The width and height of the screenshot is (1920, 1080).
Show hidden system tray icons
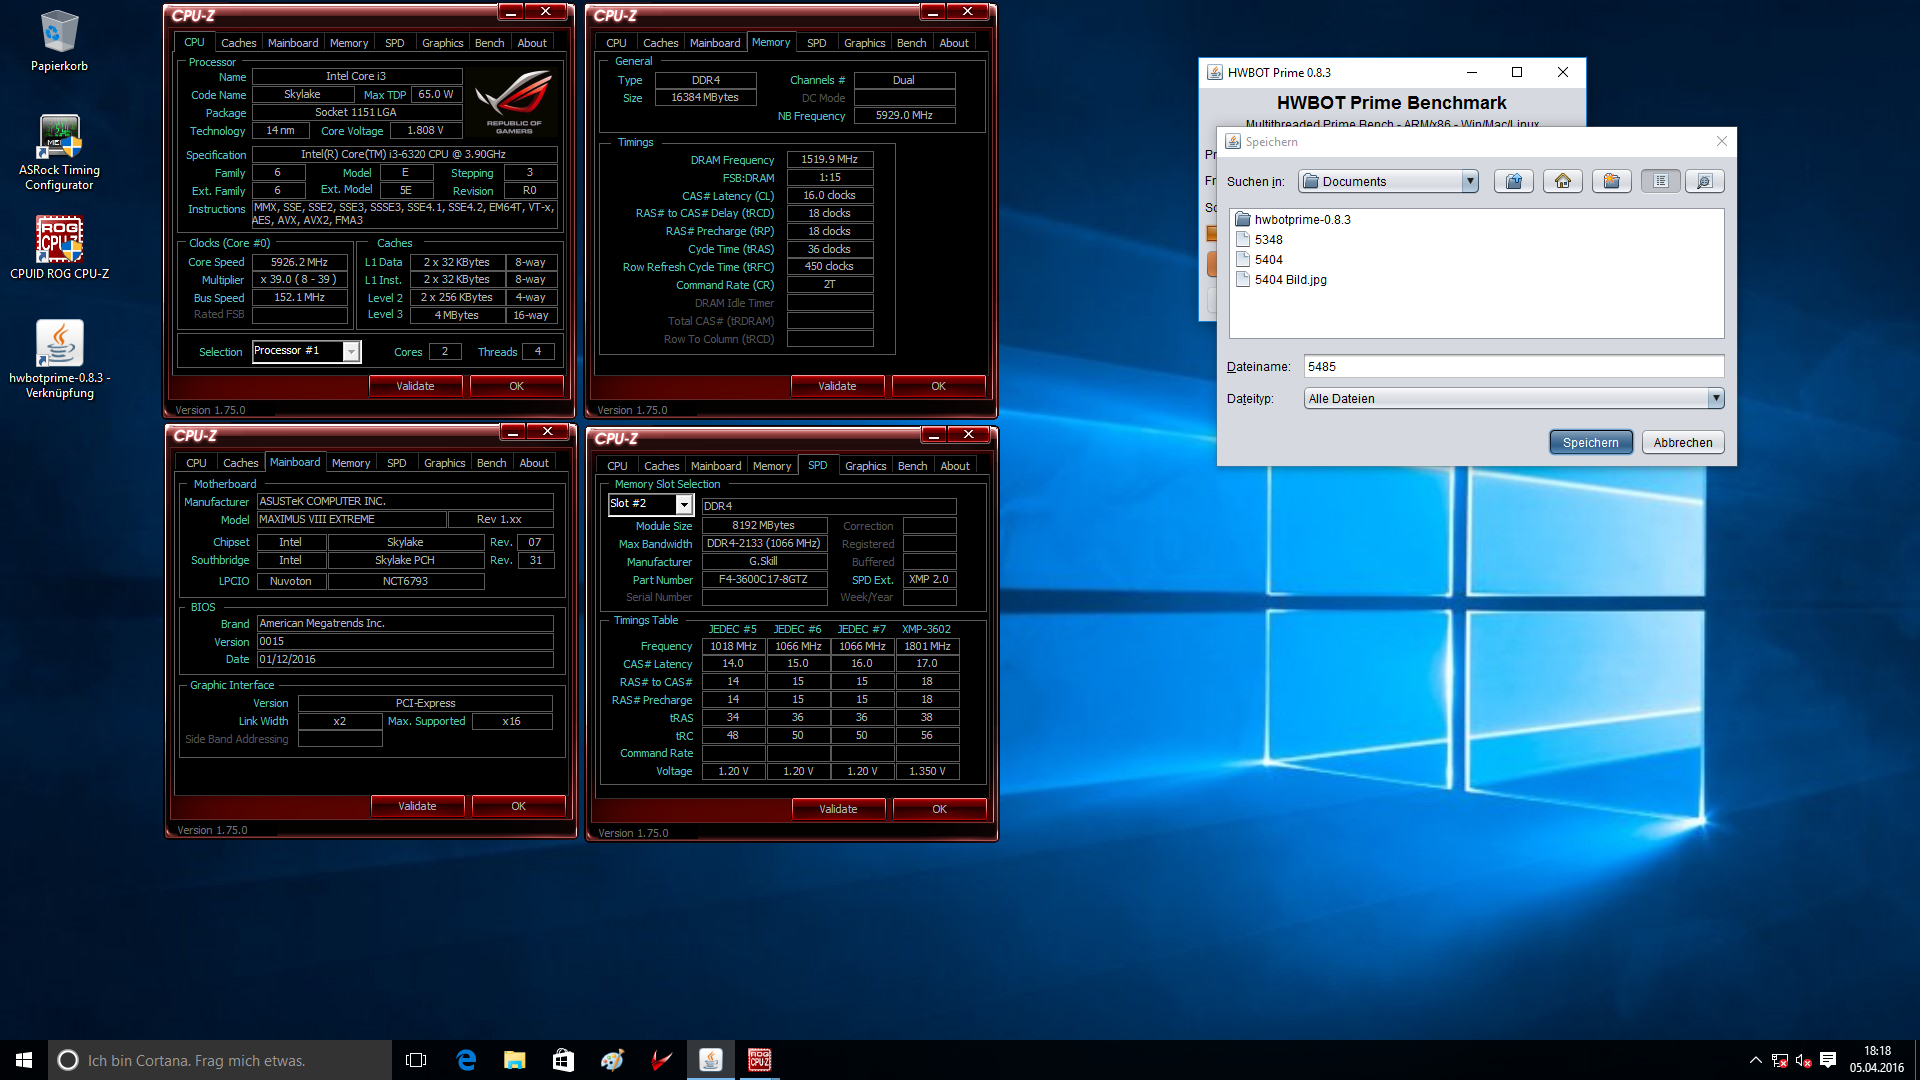coord(1755,1060)
